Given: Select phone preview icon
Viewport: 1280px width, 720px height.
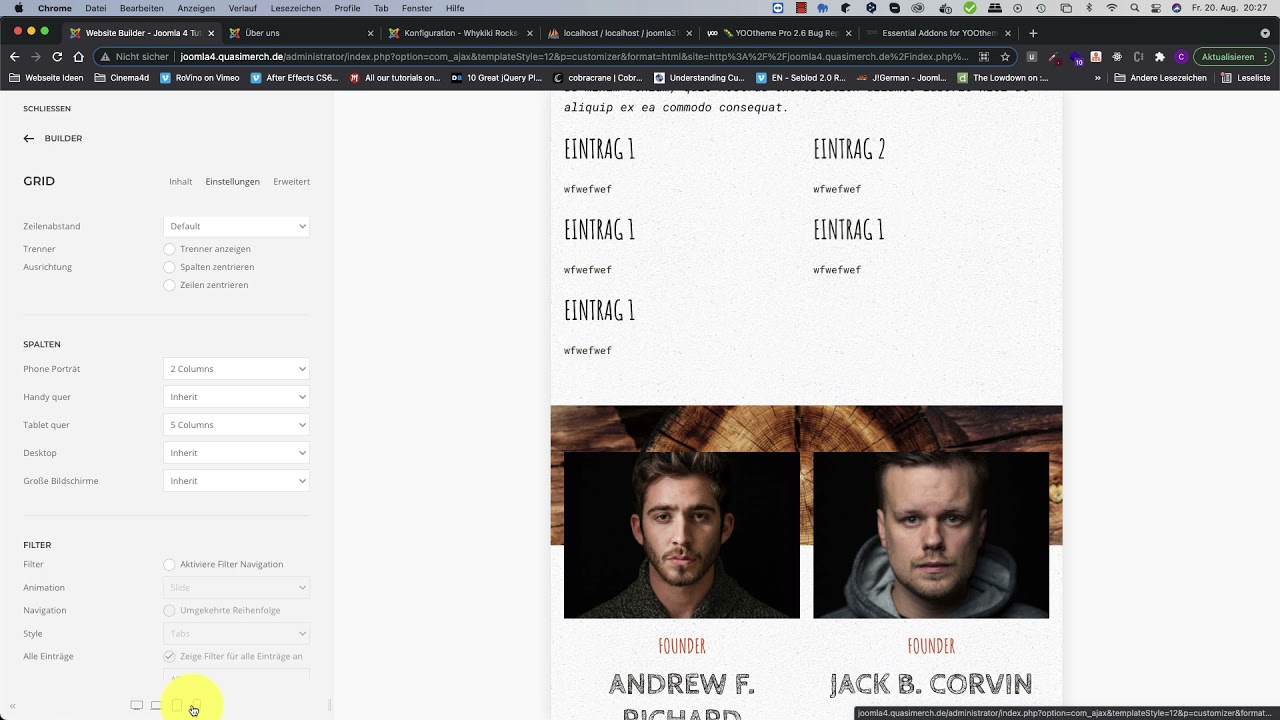Looking at the screenshot, I should (196, 705).
